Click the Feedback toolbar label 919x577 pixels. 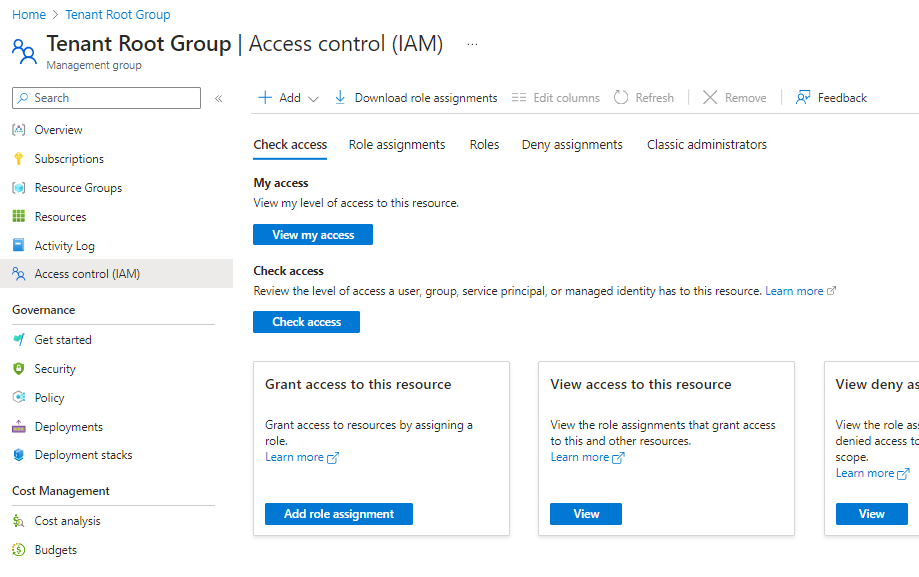pos(842,98)
